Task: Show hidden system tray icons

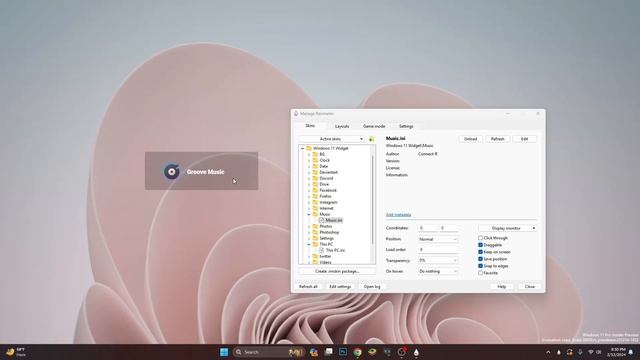Action: [x=548, y=352]
